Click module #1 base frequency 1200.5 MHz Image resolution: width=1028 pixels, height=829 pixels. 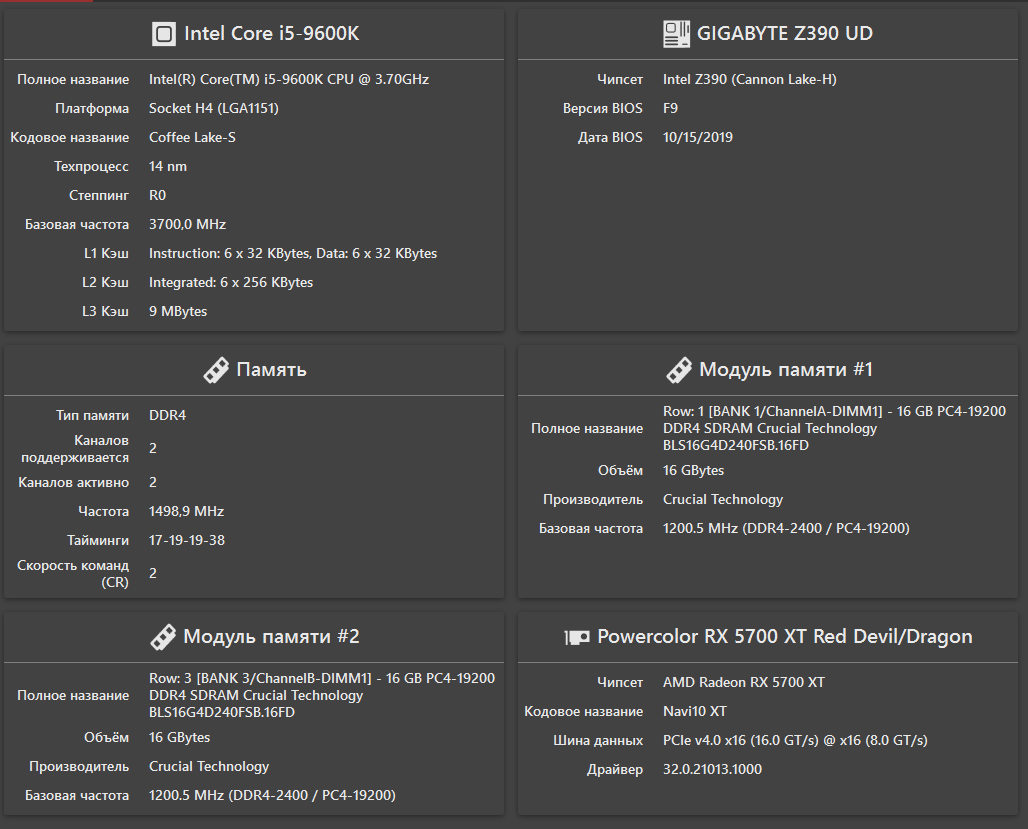786,528
